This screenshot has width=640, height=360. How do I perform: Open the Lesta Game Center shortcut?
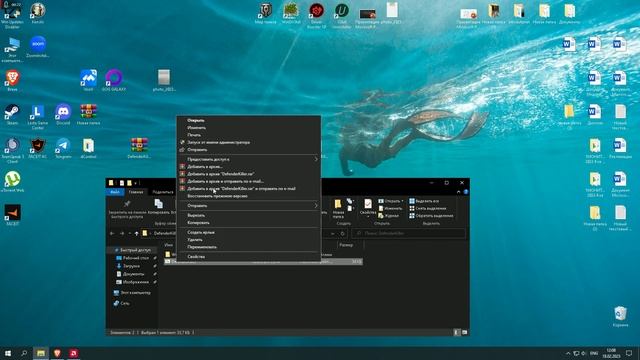click(x=38, y=116)
